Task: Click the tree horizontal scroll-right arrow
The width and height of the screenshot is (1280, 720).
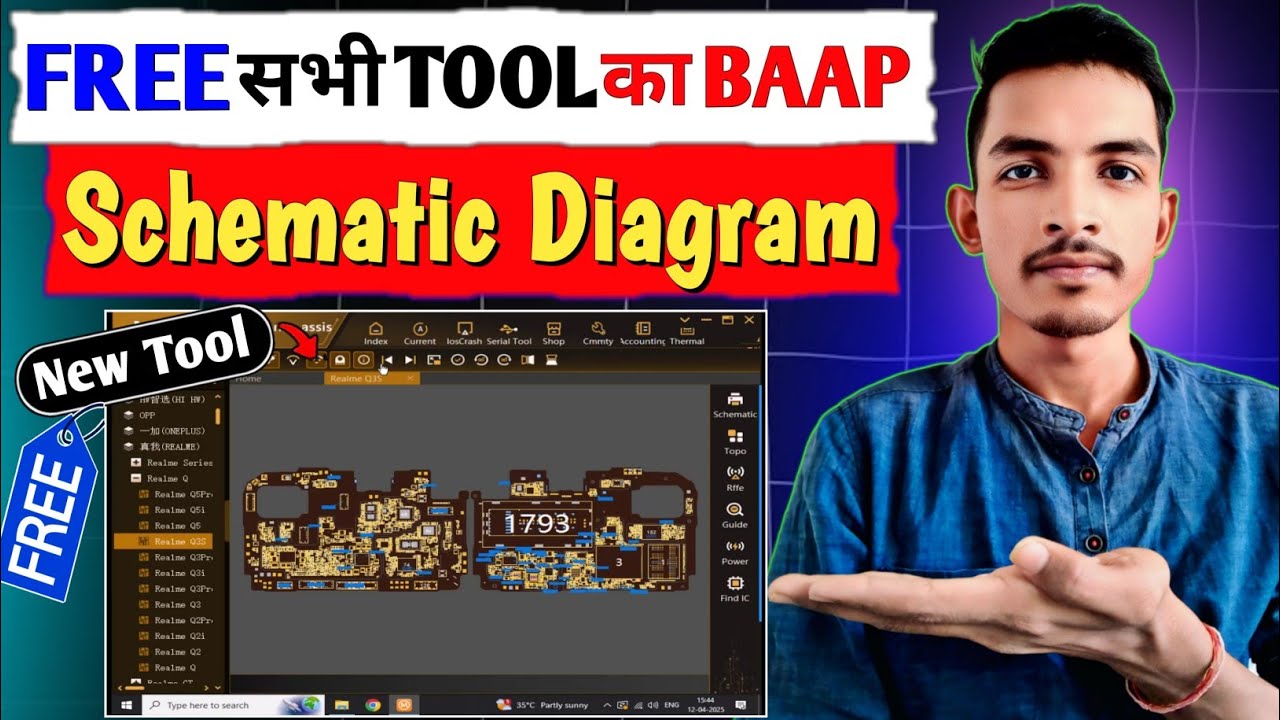Action: point(208,688)
